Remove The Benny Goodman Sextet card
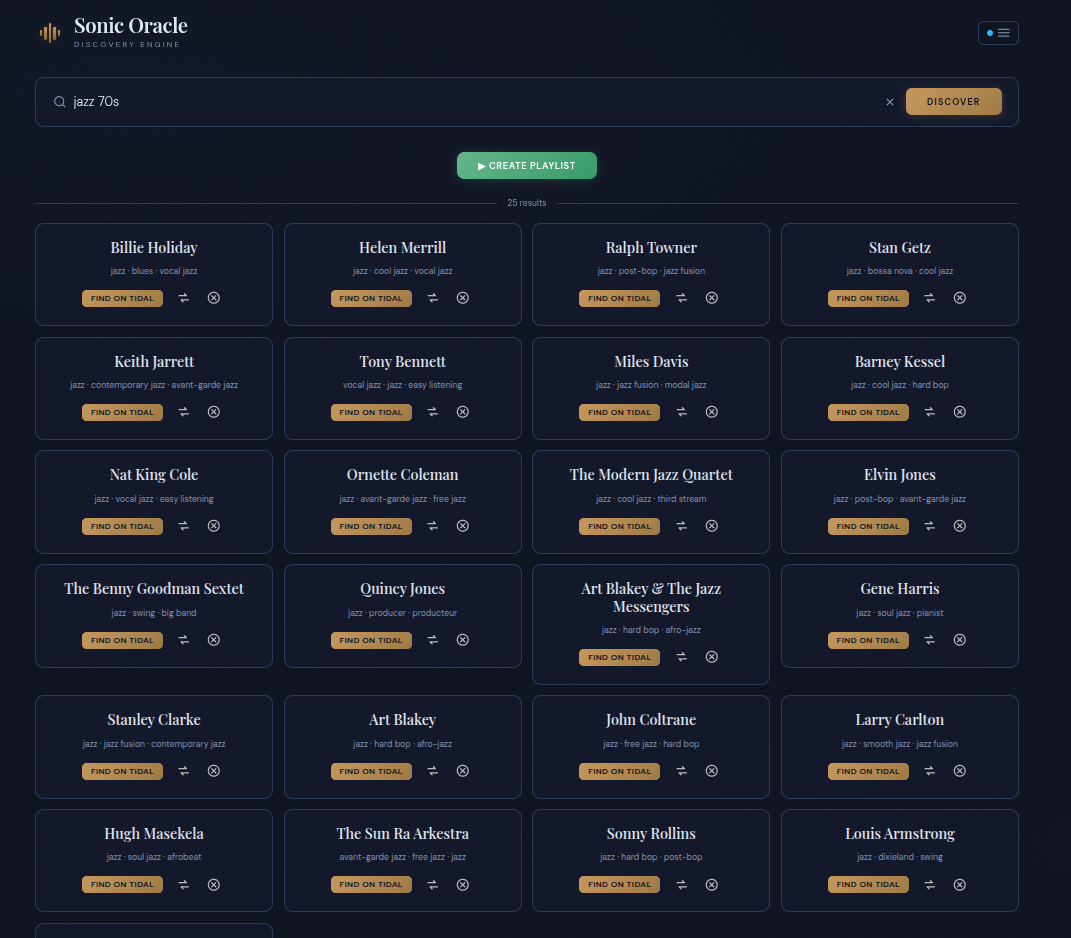 click(x=214, y=640)
